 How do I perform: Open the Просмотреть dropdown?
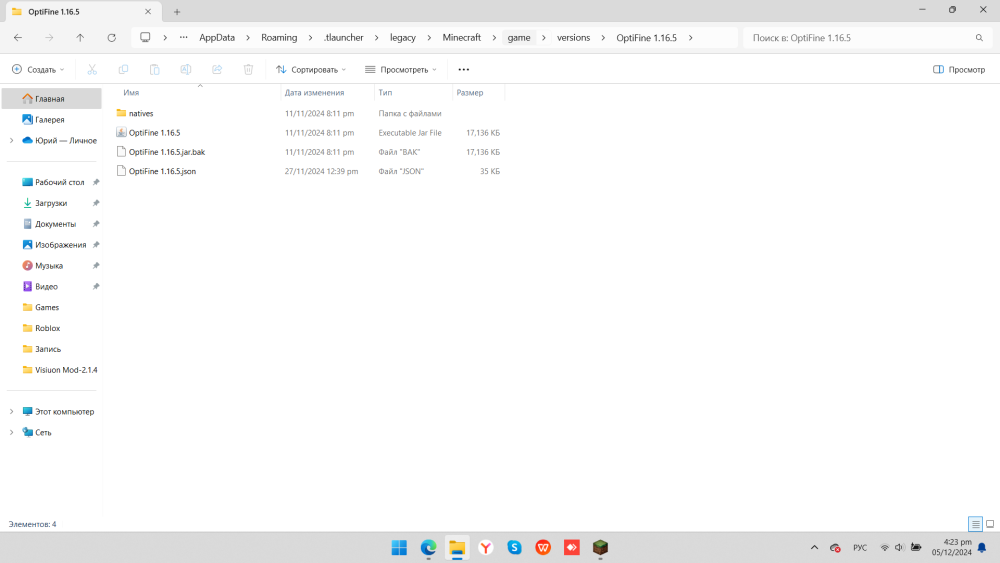pos(401,69)
